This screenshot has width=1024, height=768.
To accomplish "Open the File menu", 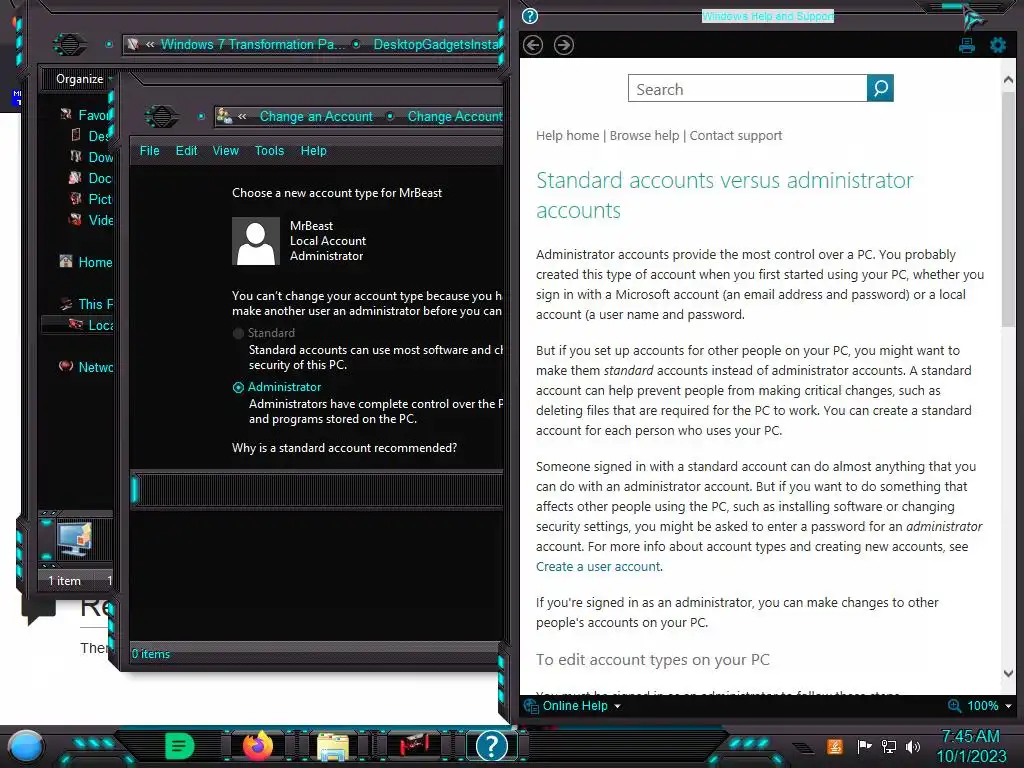I will [150, 151].
